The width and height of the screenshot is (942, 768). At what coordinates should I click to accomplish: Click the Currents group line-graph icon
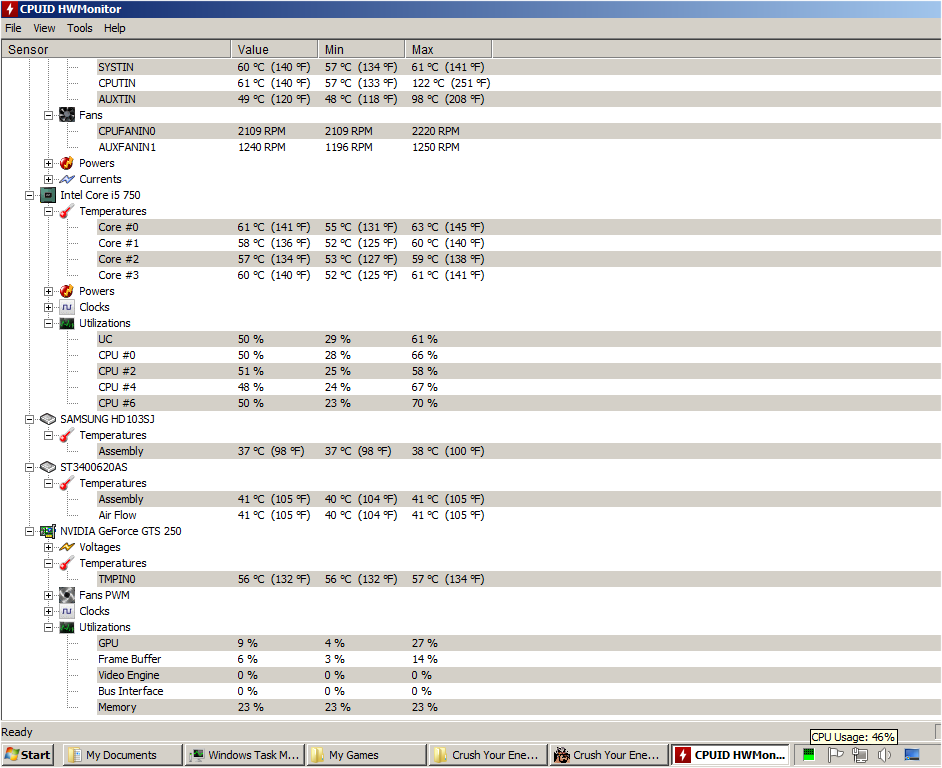coord(67,179)
